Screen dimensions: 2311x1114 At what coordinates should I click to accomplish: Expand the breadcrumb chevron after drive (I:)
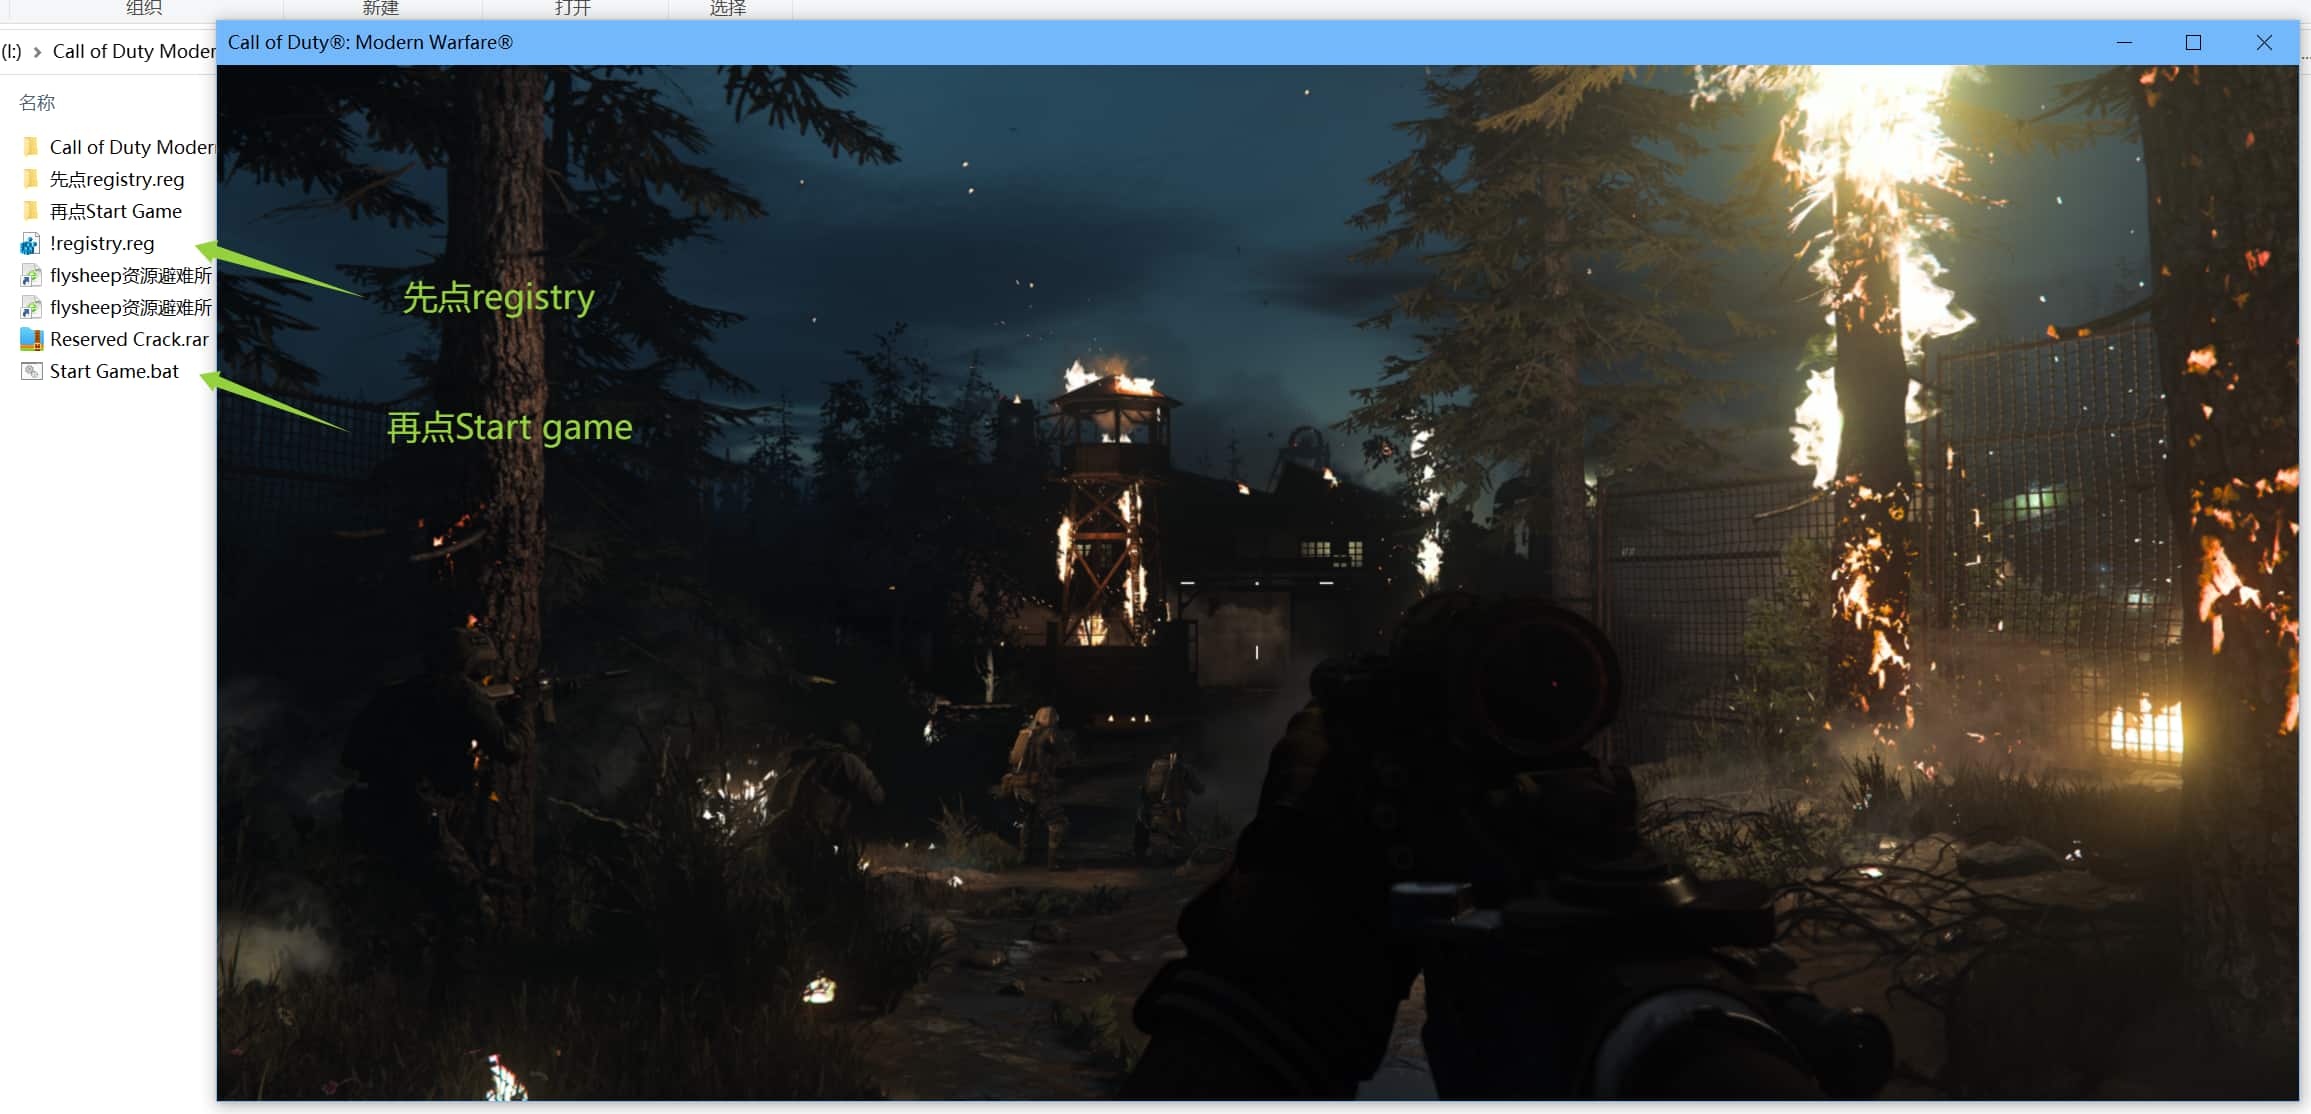click(x=37, y=51)
